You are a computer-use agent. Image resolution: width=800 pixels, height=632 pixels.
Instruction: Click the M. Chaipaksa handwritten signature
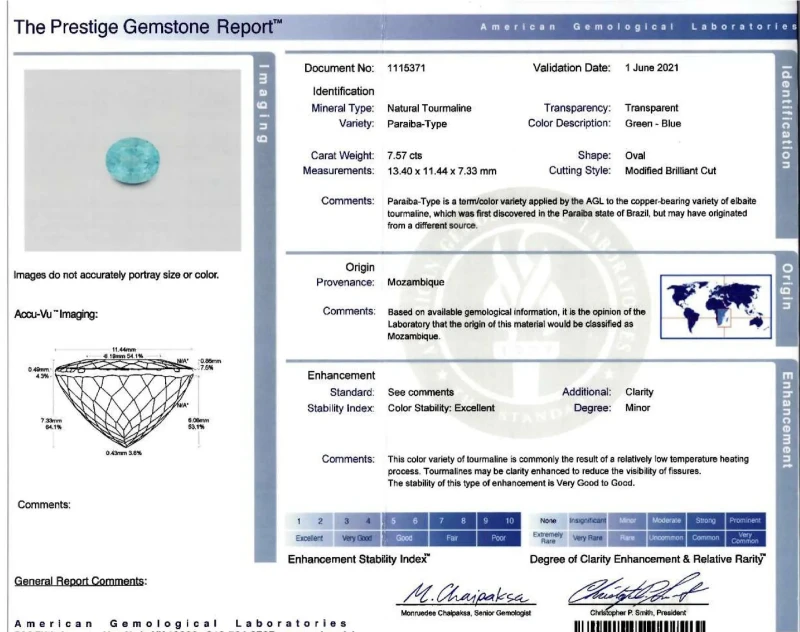click(x=466, y=594)
